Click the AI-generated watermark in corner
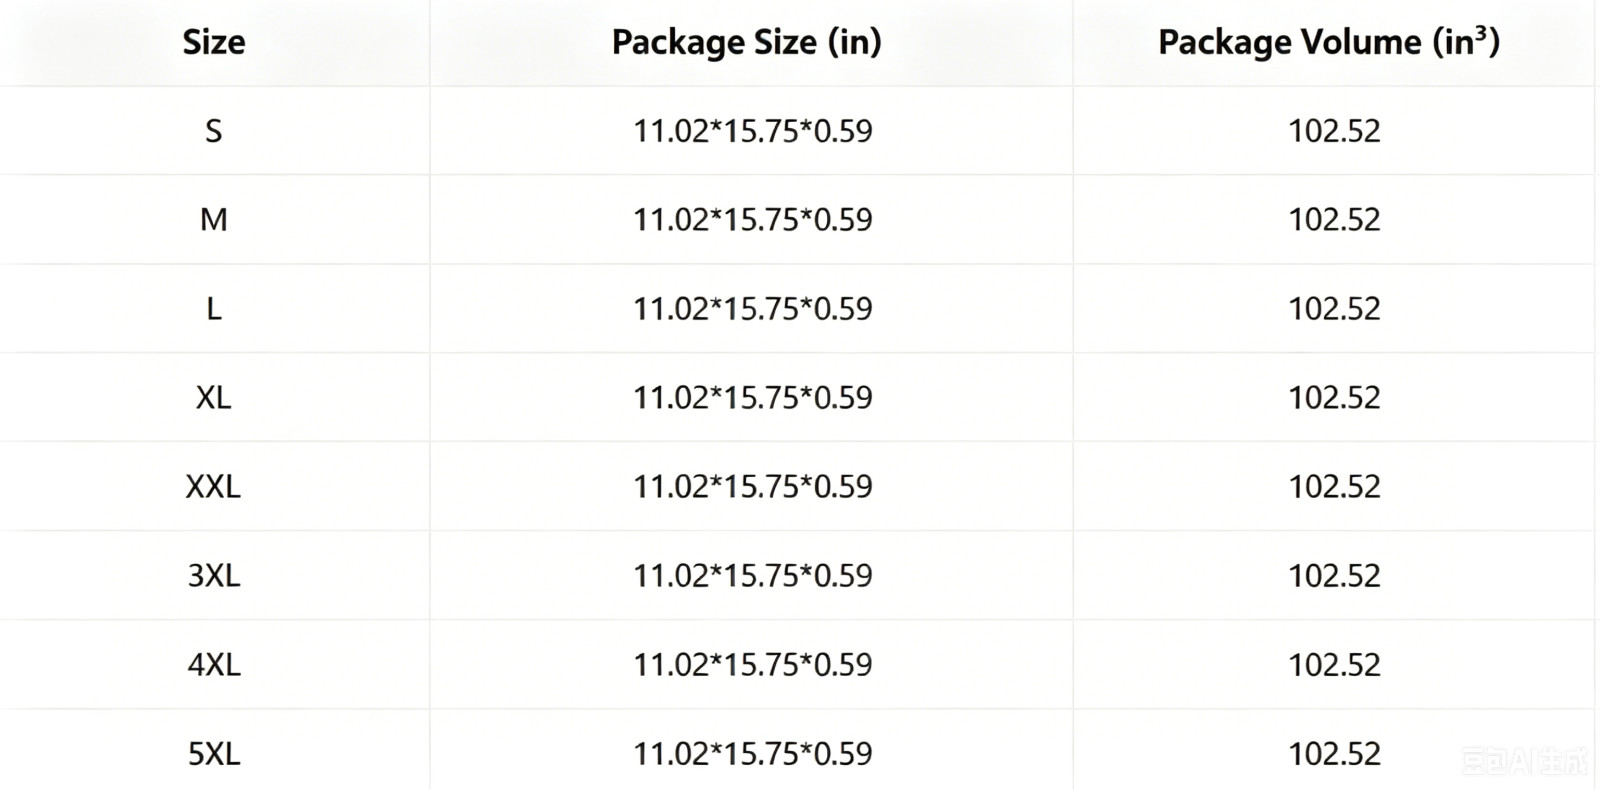The height and width of the screenshot is (790, 1600). tap(1524, 763)
